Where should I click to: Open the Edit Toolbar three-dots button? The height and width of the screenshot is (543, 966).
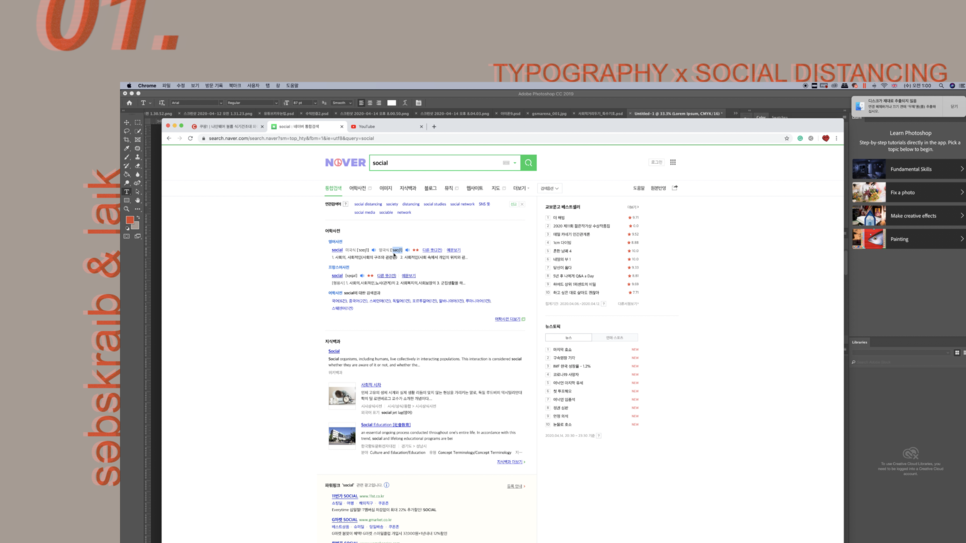pos(137,209)
